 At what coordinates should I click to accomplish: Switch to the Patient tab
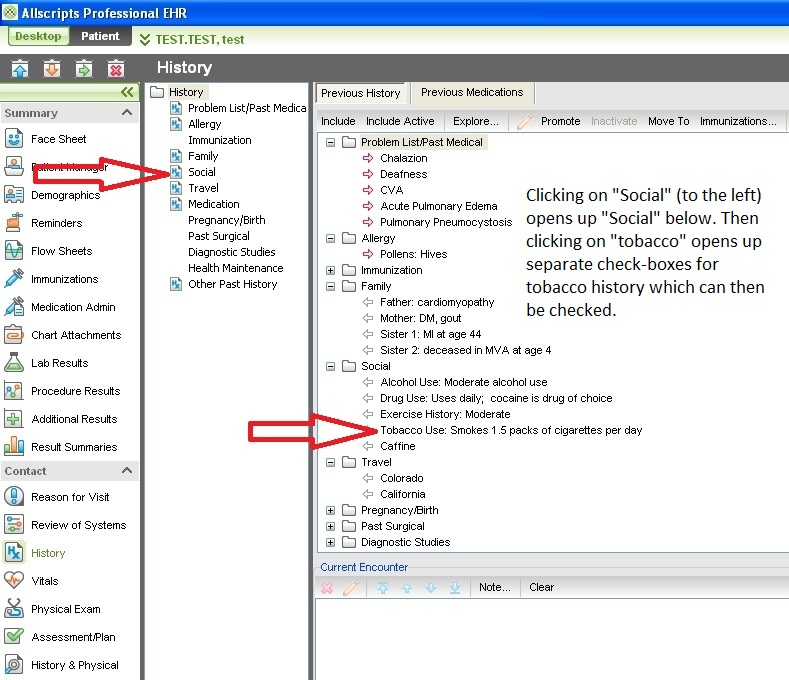point(100,36)
